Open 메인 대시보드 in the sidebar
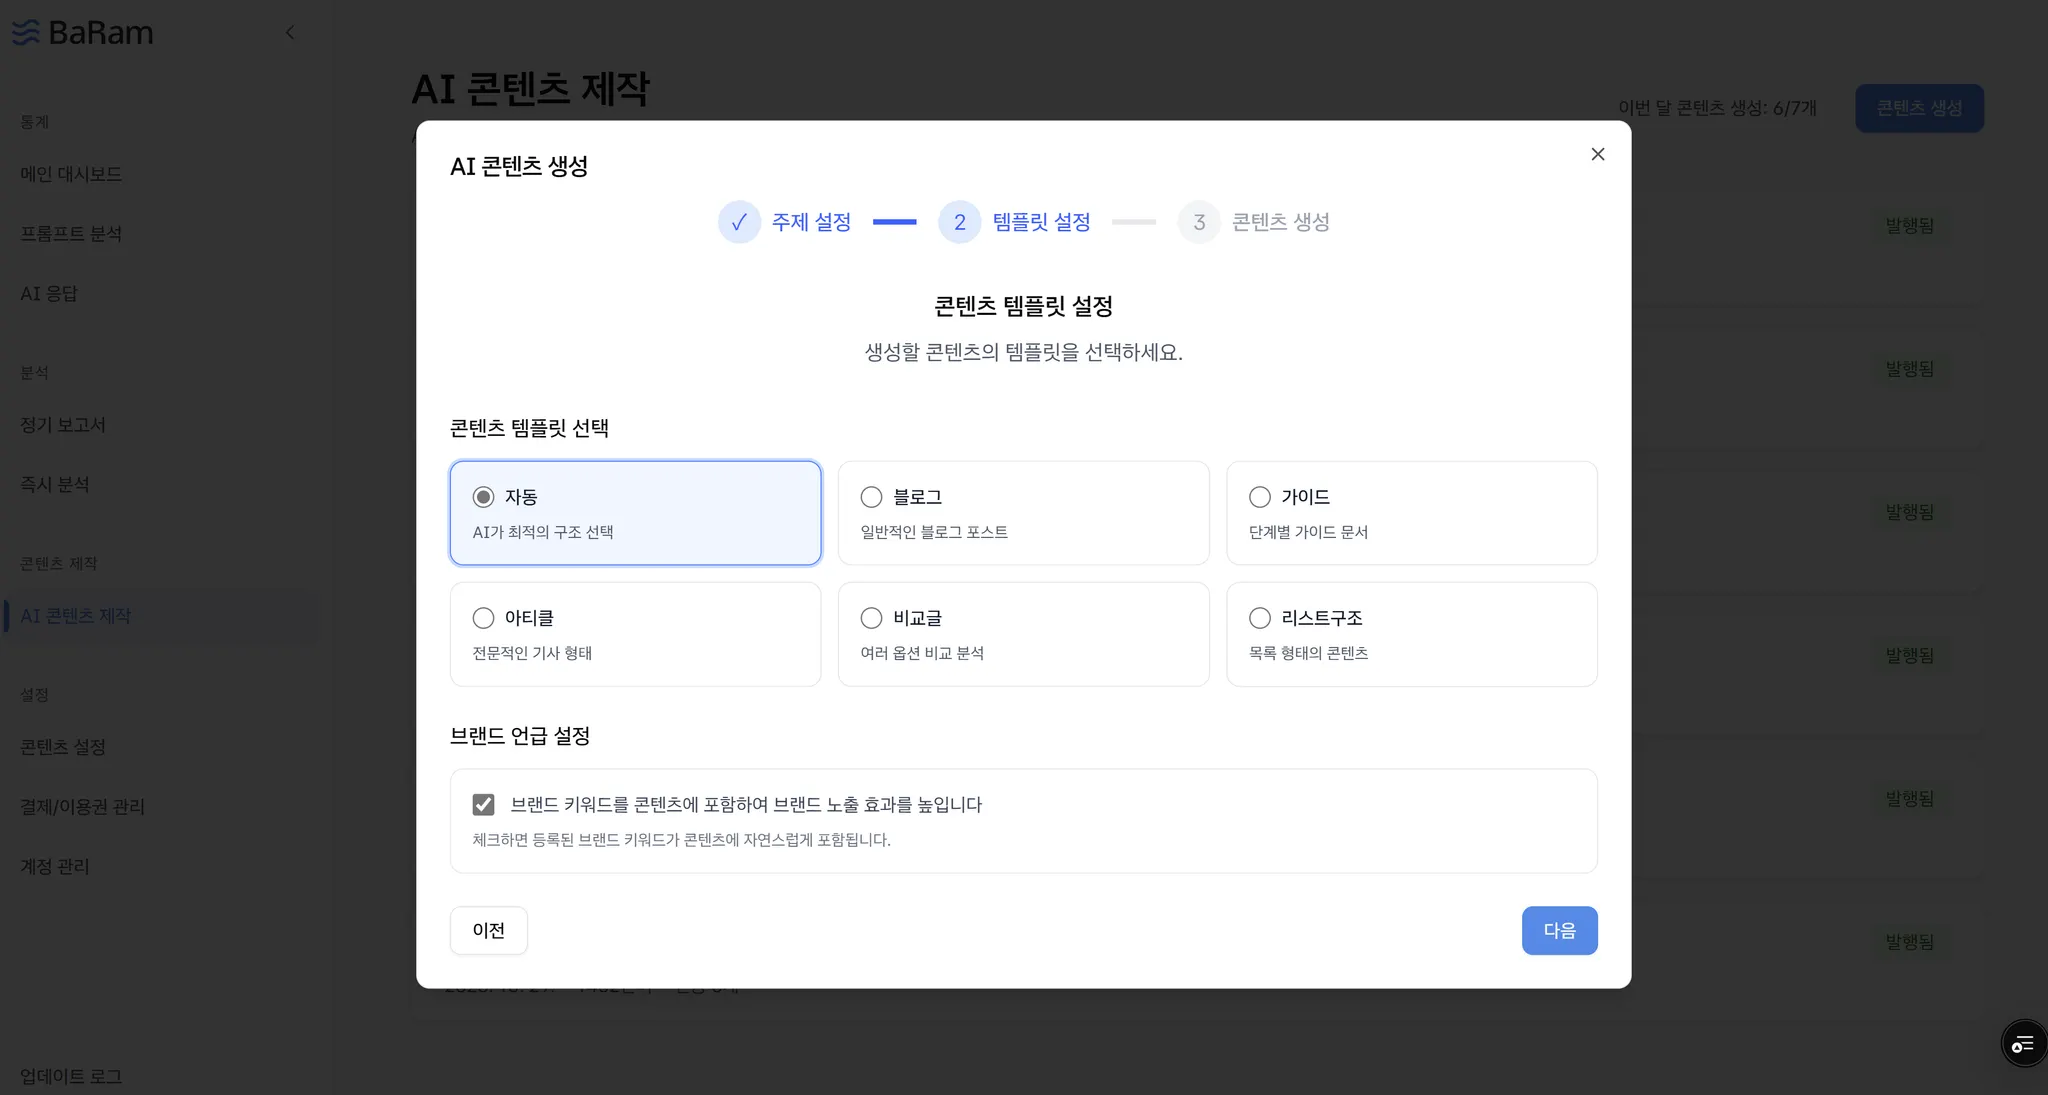This screenshot has width=2048, height=1095. point(71,174)
